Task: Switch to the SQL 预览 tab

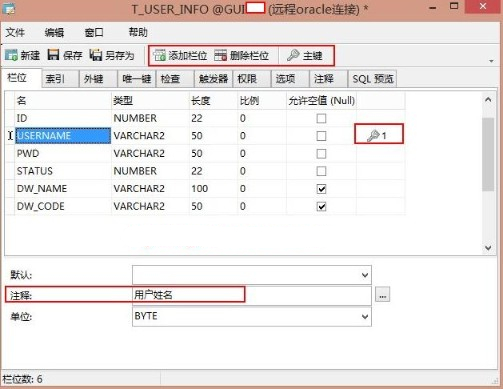Action: 373,79
